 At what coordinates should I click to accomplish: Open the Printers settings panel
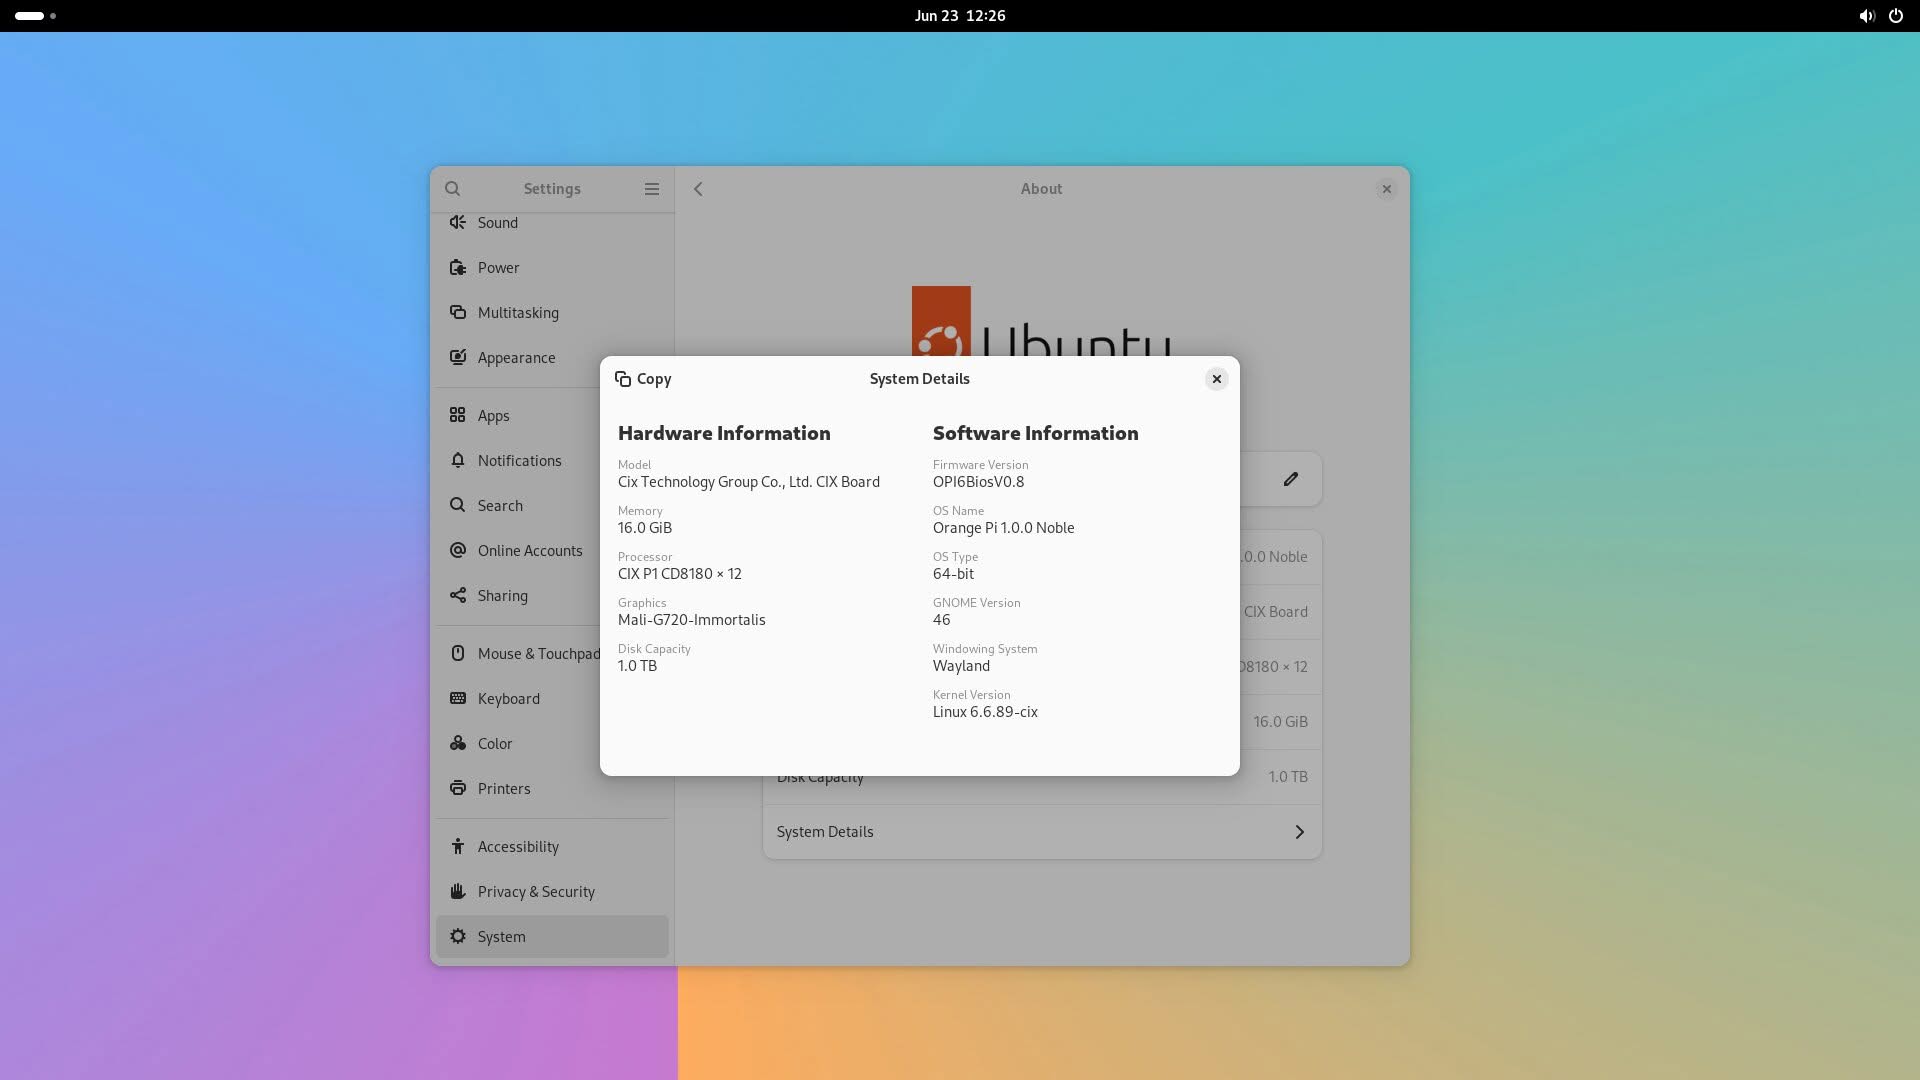tap(552, 788)
